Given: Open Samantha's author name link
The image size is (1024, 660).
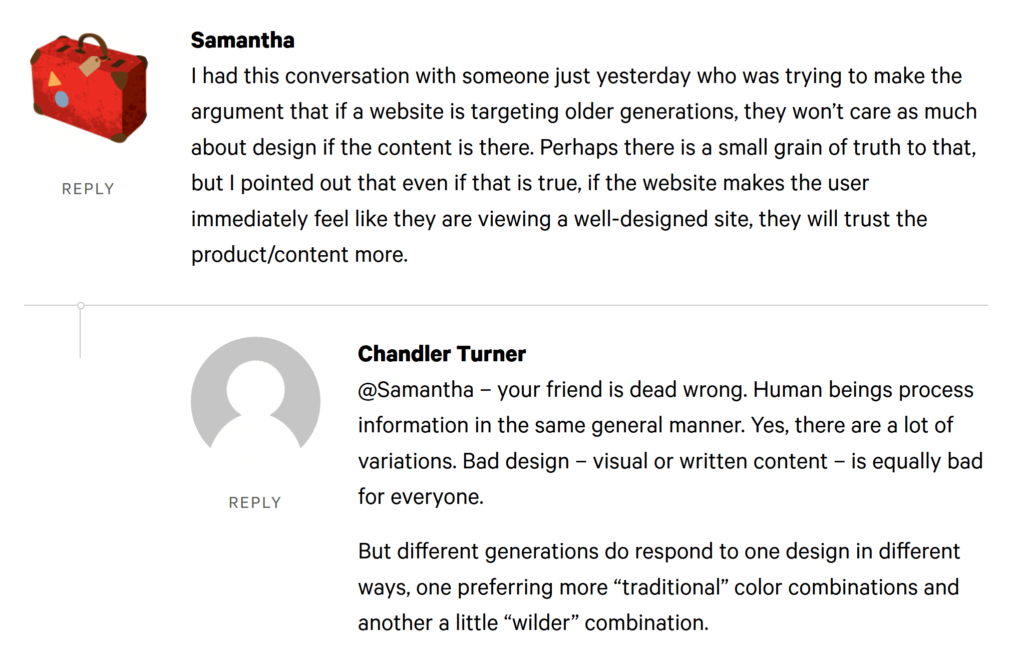Looking at the screenshot, I should point(242,40).
